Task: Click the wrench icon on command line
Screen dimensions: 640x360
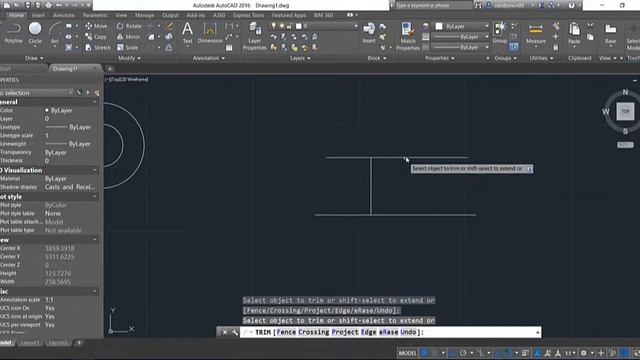Action: 235,332
